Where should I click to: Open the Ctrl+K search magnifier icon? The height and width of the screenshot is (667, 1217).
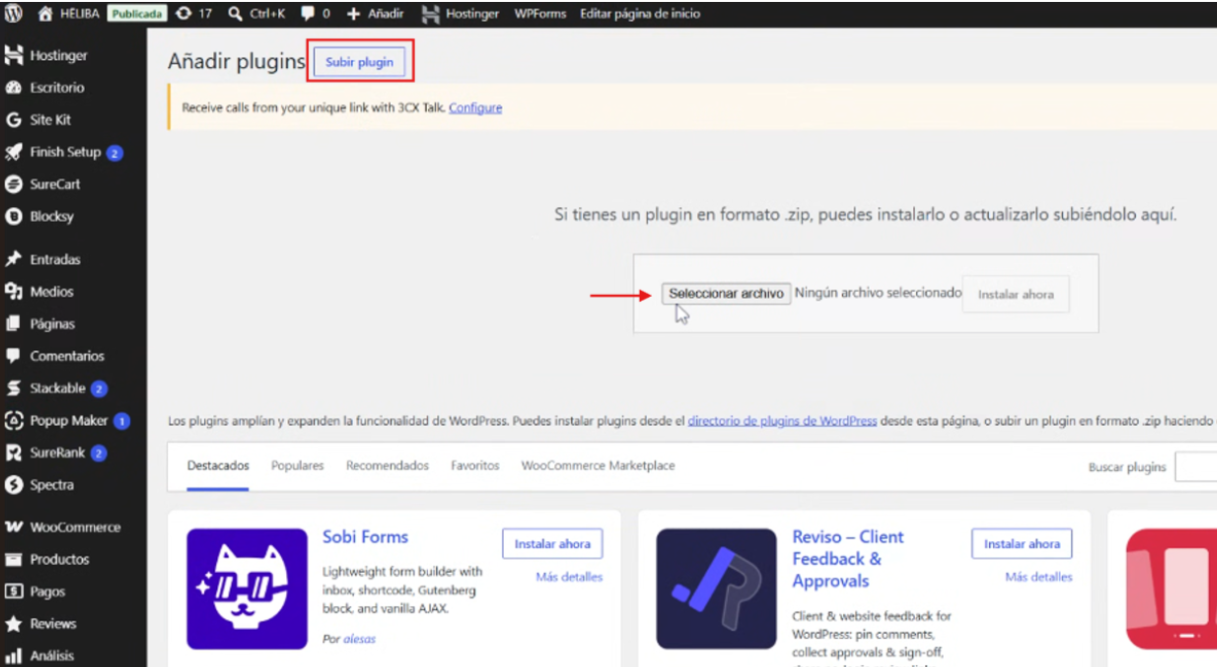coord(235,14)
